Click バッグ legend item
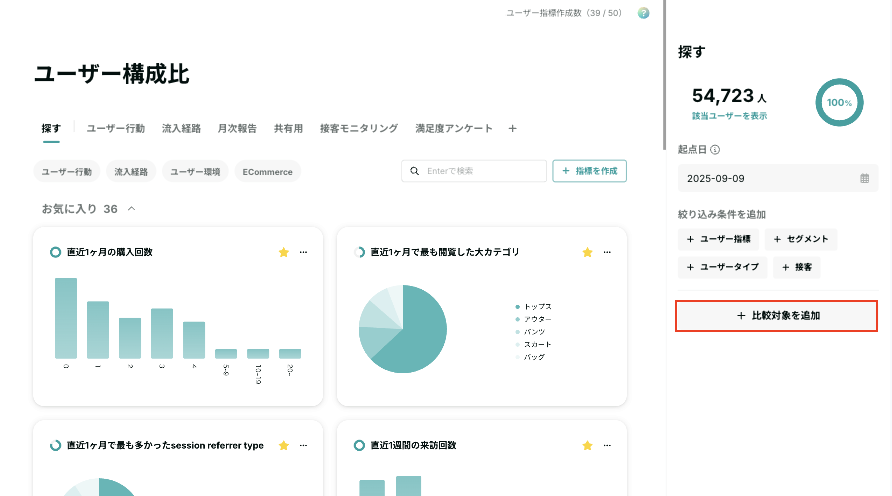Viewport: 892px width, 496px height. [530, 357]
